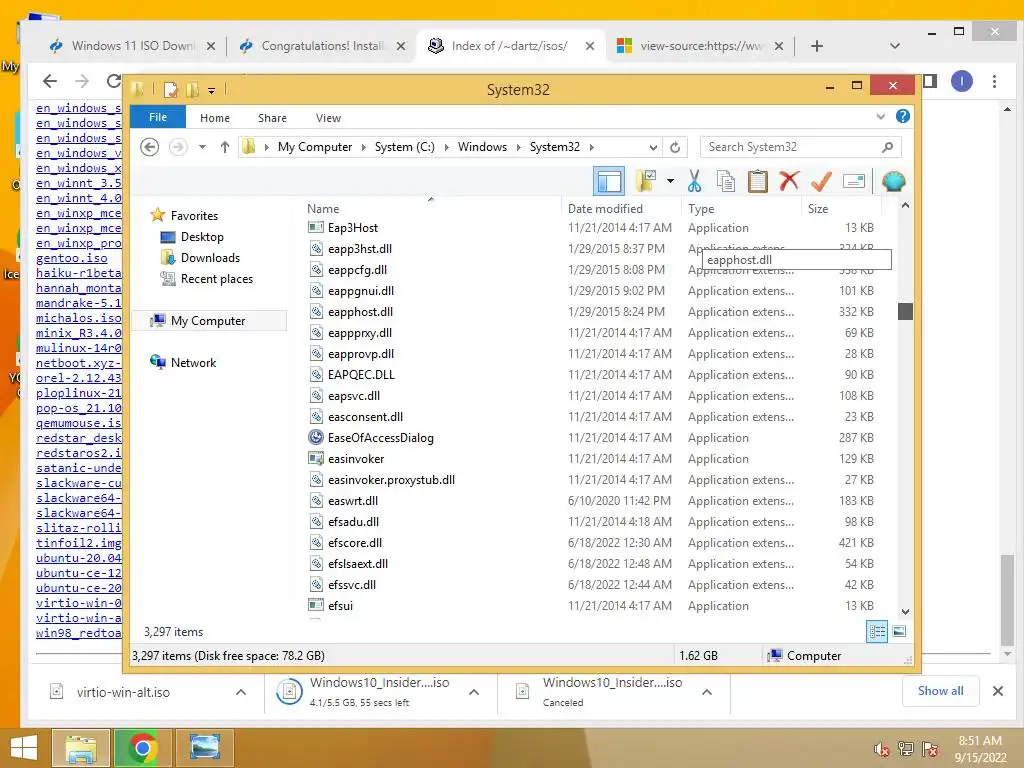The height and width of the screenshot is (768, 1024).
Task: Go back in Explorer navigation
Action: coord(150,147)
